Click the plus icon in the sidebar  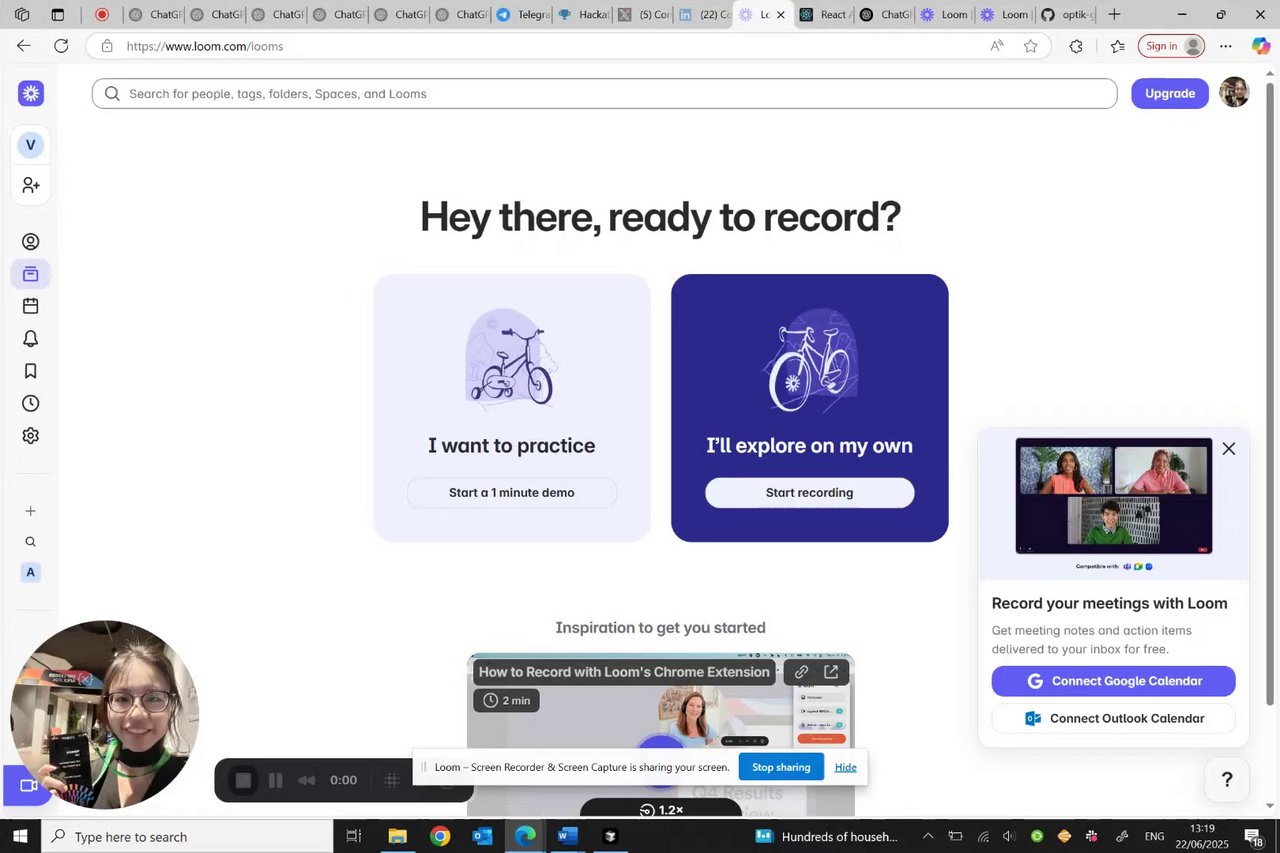click(x=30, y=511)
